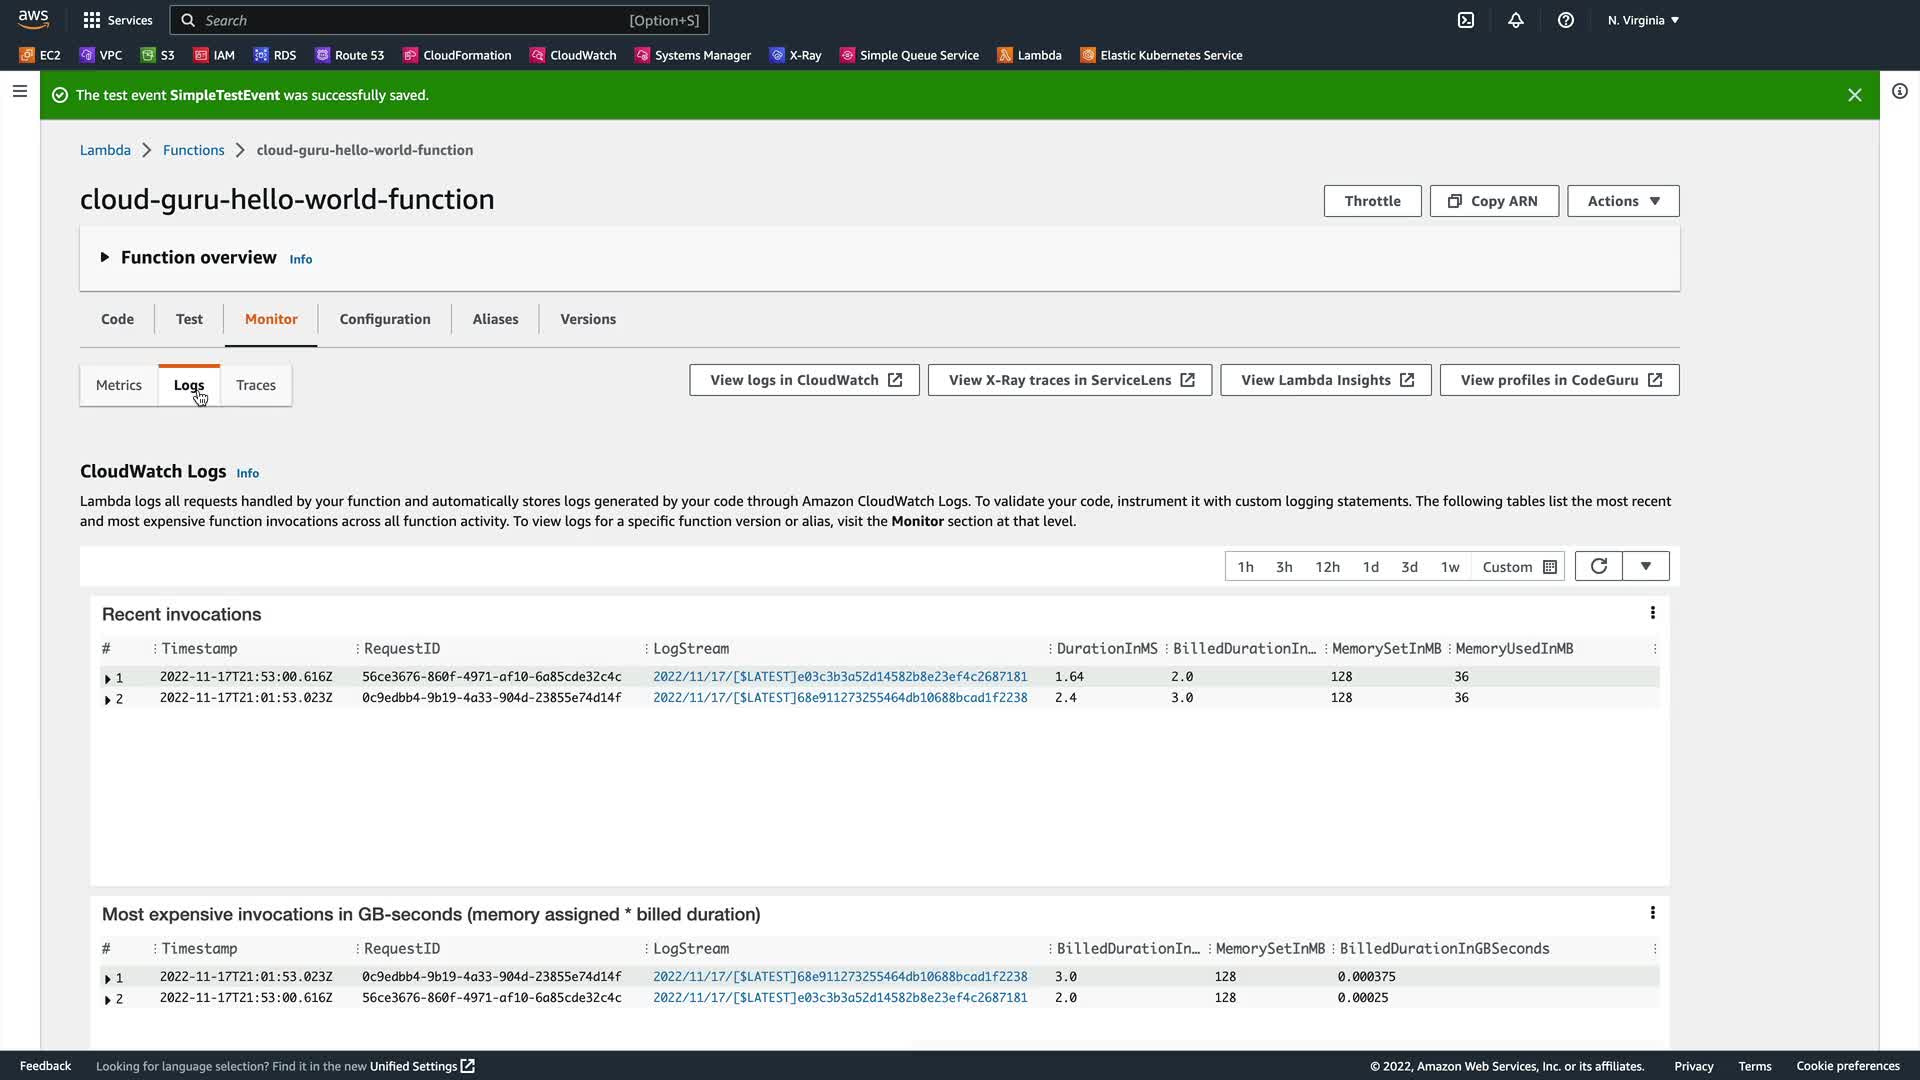Image resolution: width=1920 pixels, height=1080 pixels.
Task: Choose the Custom time range option
Action: pos(1518,567)
